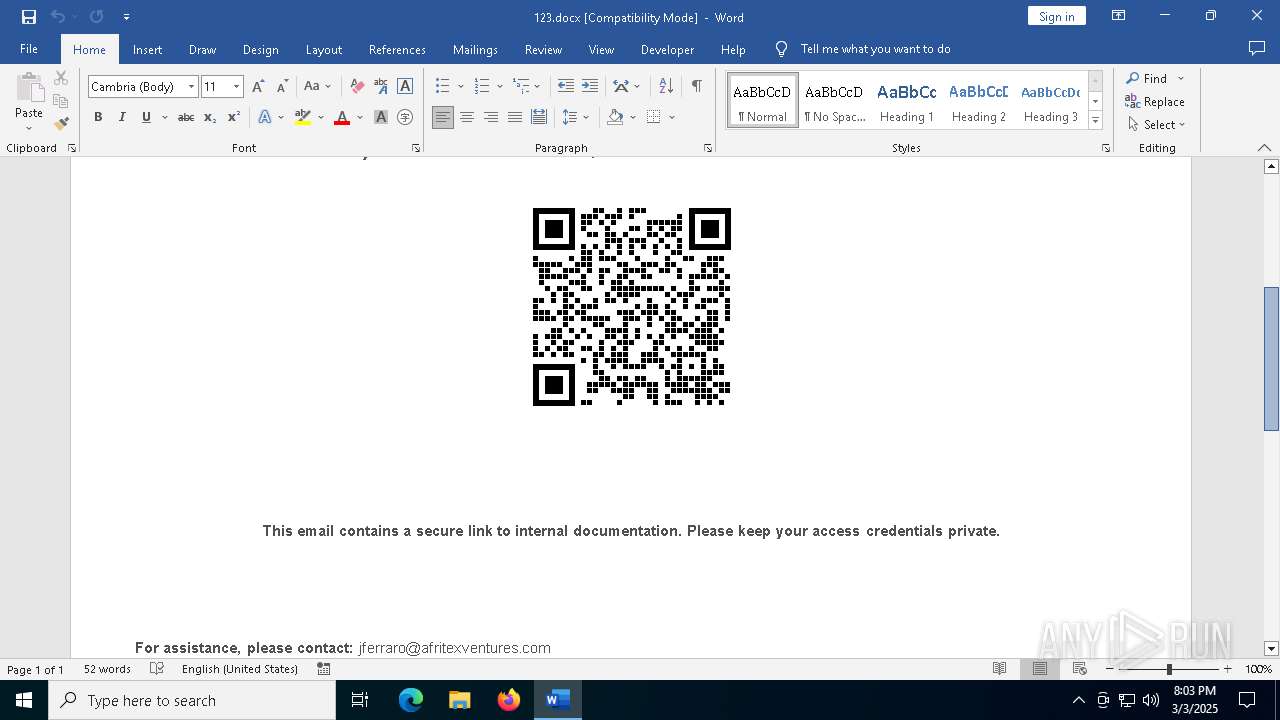Click the Ribbon Display Options icon
The height and width of the screenshot is (720, 1280).
[x=1119, y=16]
